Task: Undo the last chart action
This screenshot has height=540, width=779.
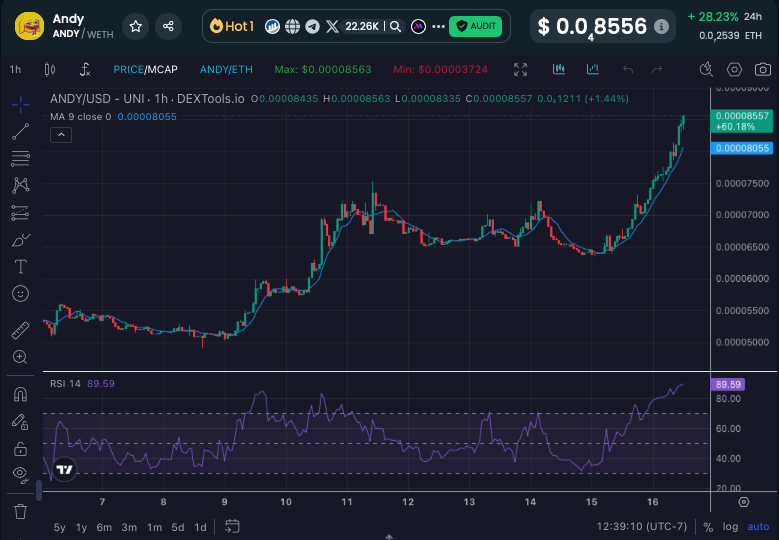Action: [x=628, y=70]
